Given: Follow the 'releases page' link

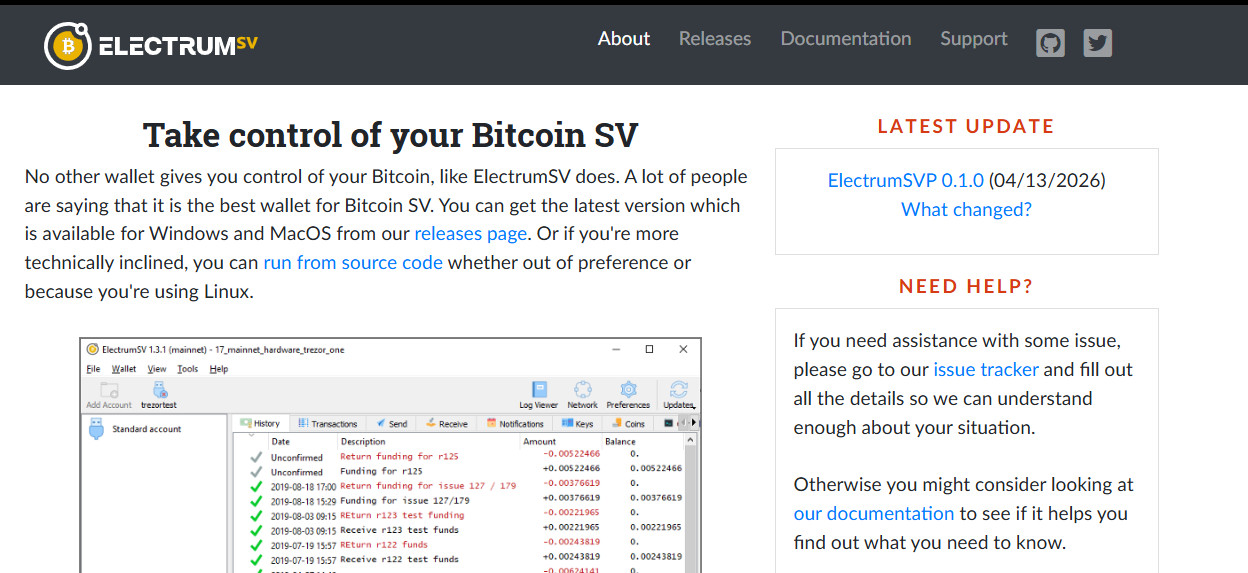Looking at the screenshot, I should [x=471, y=234].
